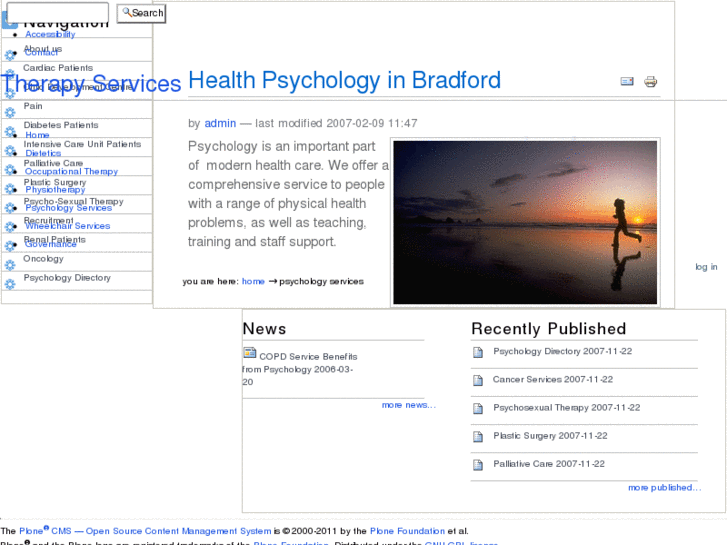The height and width of the screenshot is (545, 727).
Task: Click the document icon next to Palliative Care 2007-11-22
Action: click(478, 465)
